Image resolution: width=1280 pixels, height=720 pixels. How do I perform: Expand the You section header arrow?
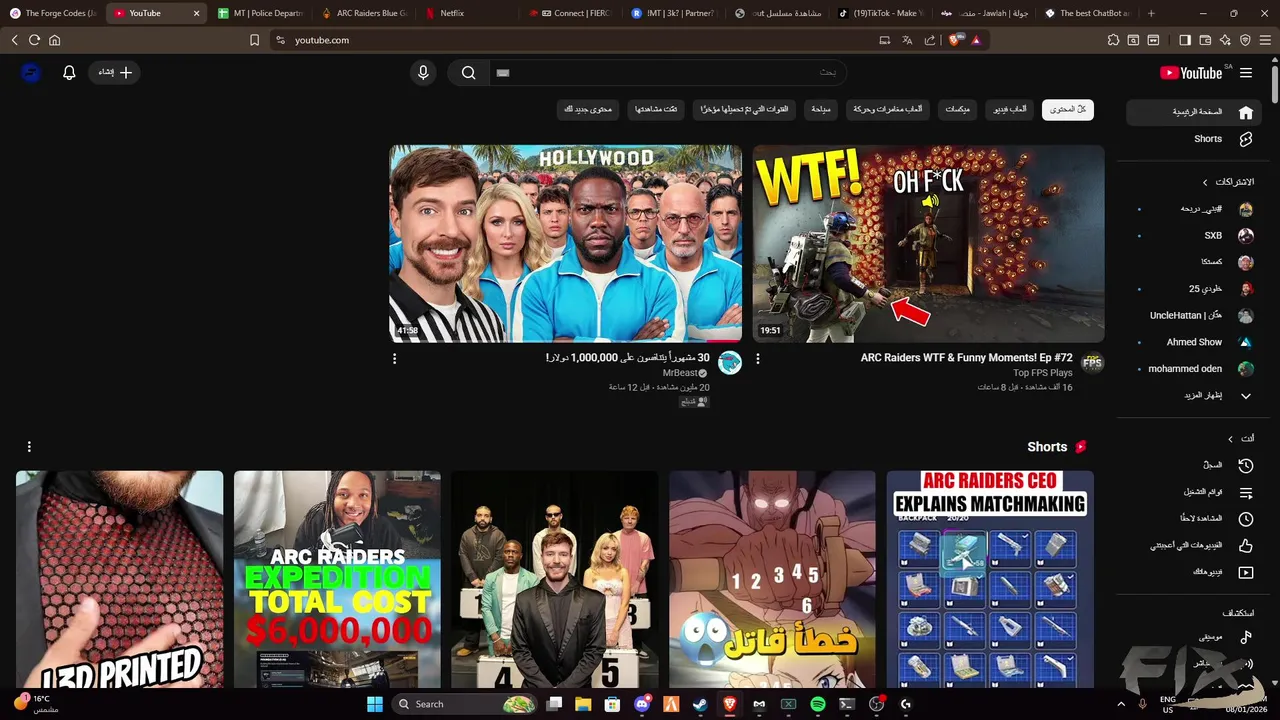[x=1230, y=438]
